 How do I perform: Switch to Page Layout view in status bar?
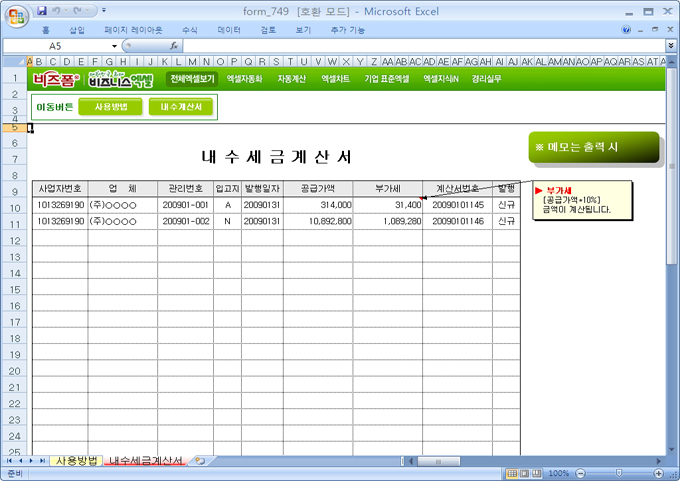coord(524,473)
